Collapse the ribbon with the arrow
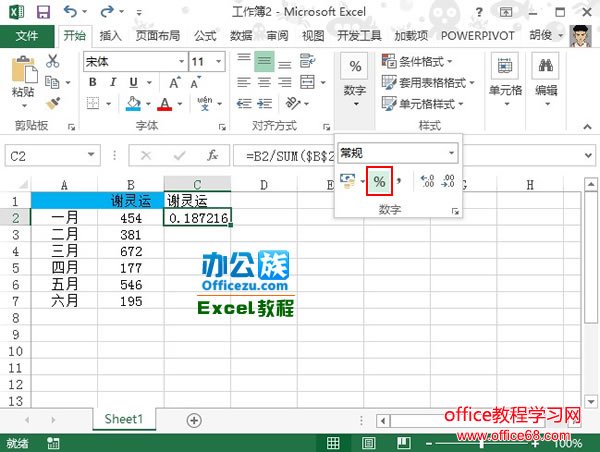Viewport: 600px width, 452px height. tap(587, 126)
